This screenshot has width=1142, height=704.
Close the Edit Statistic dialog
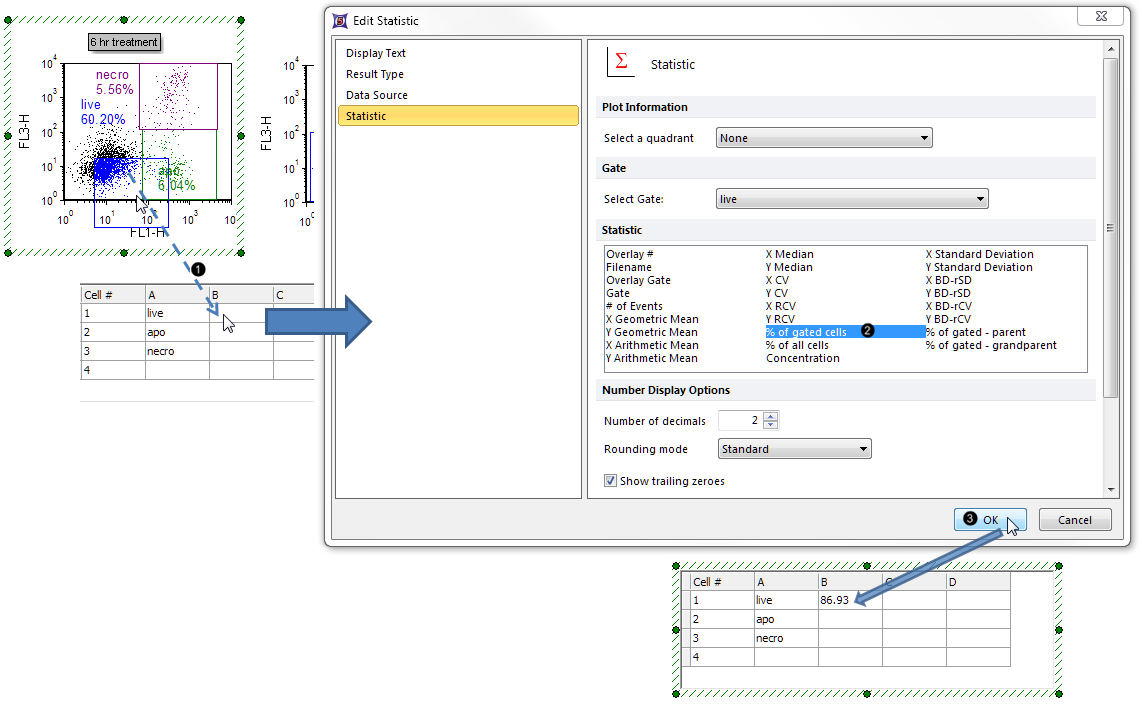(x=1106, y=18)
